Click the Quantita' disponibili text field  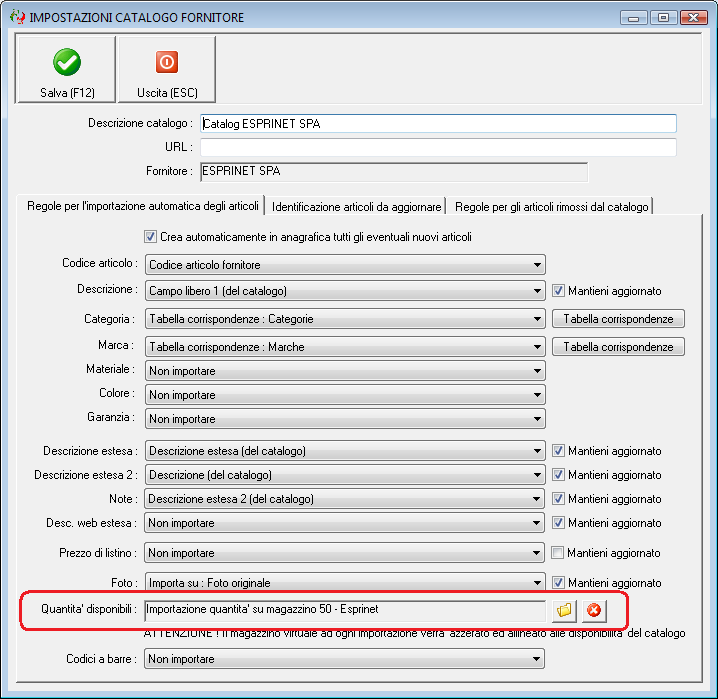(x=345, y=610)
